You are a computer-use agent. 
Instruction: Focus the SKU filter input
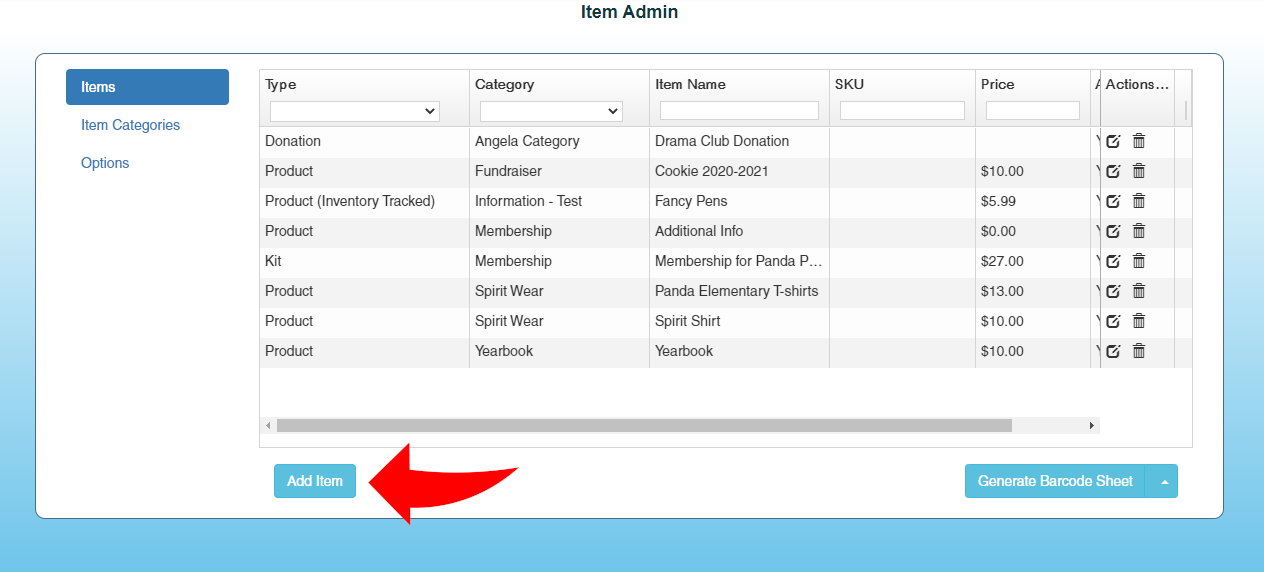click(x=902, y=110)
